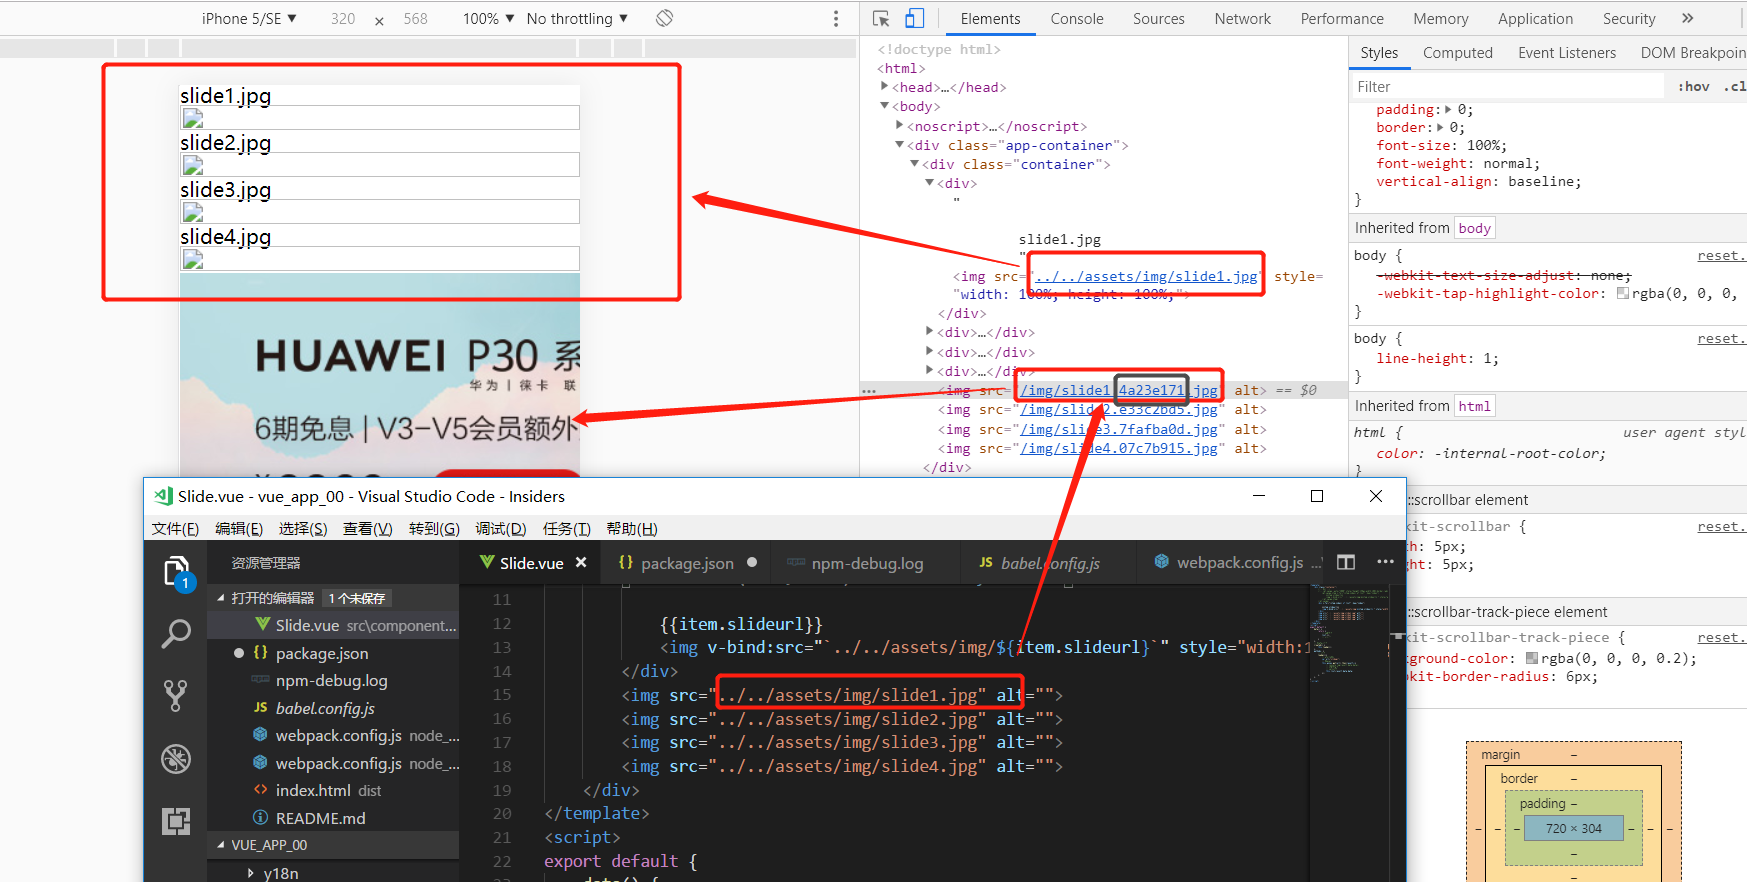Toggle the .cls class editor

(1735, 87)
